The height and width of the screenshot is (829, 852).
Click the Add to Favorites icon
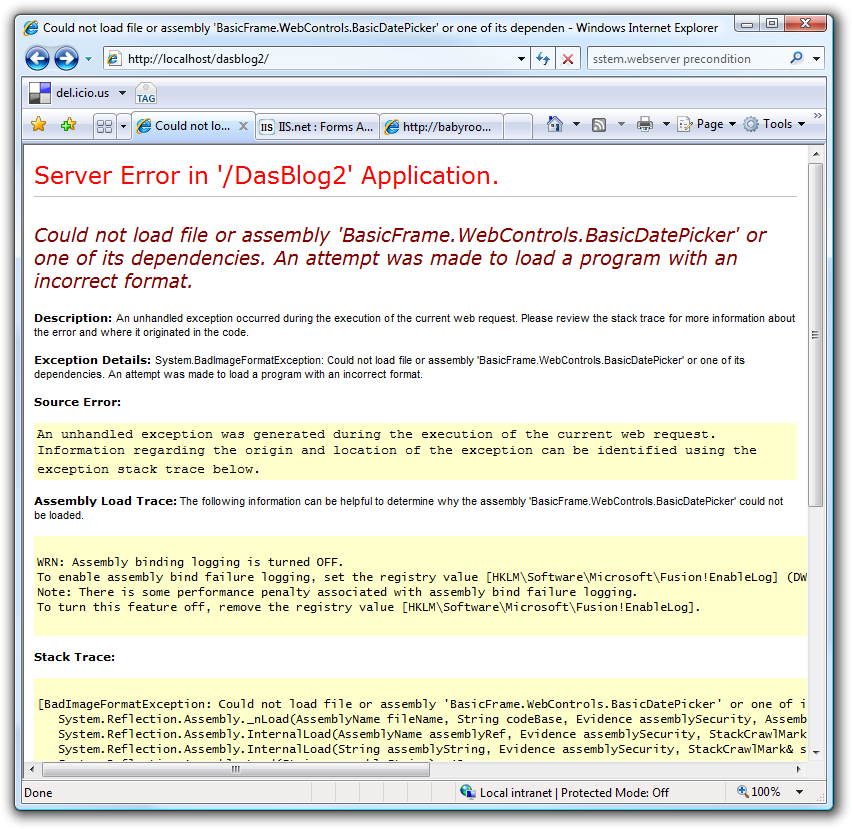(68, 125)
